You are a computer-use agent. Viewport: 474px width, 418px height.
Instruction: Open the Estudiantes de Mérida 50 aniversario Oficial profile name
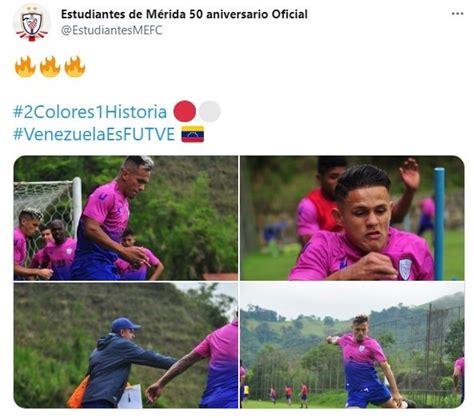click(x=184, y=14)
